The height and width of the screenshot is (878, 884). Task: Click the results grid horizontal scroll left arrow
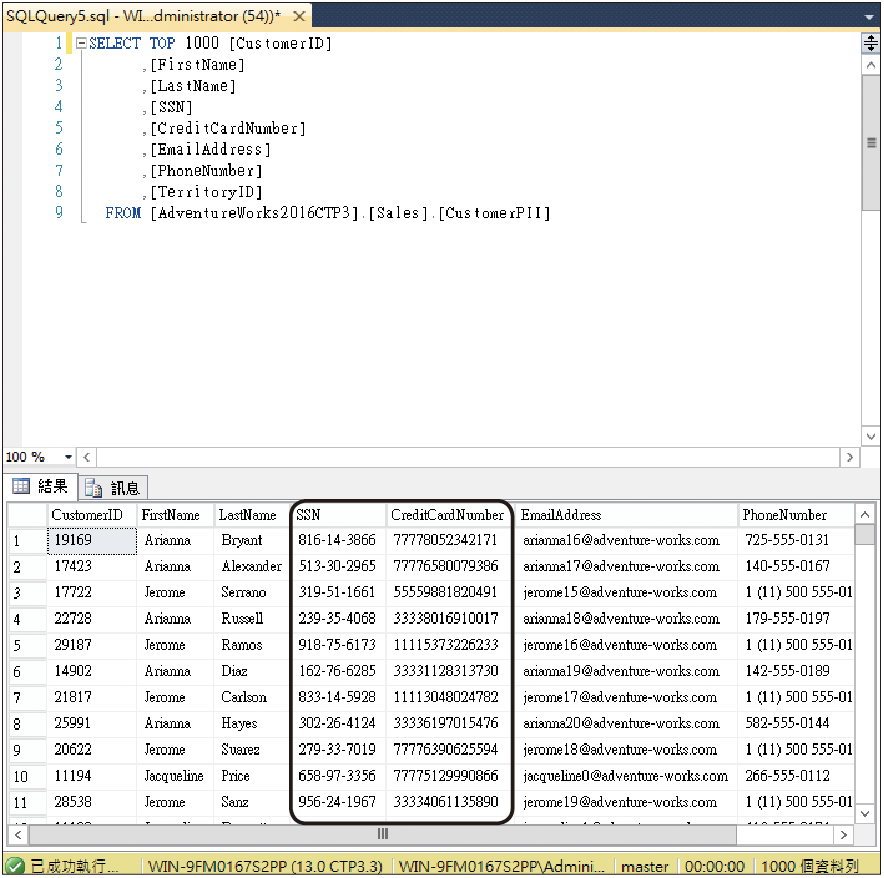(17, 835)
